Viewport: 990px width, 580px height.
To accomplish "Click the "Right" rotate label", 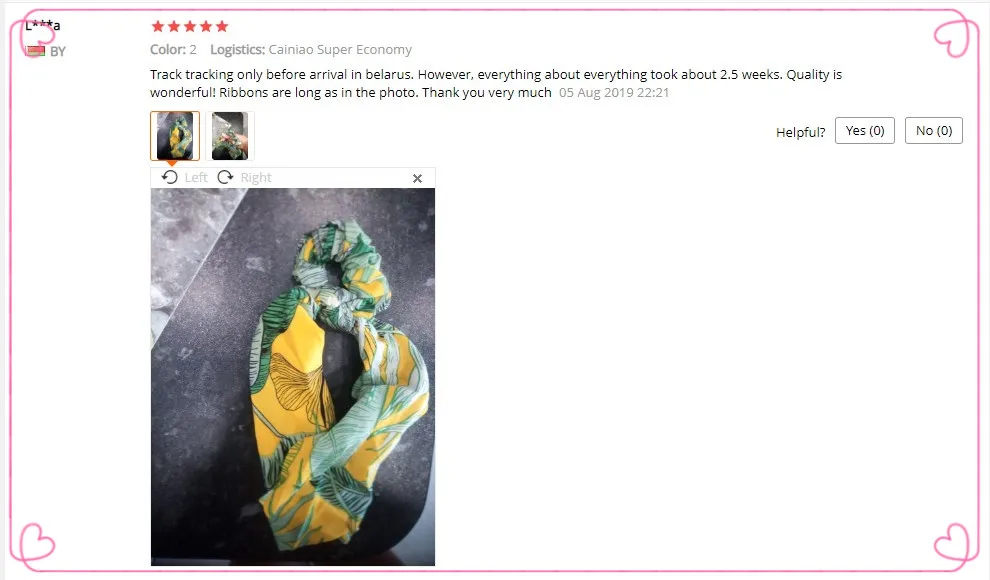I will click(x=256, y=177).
